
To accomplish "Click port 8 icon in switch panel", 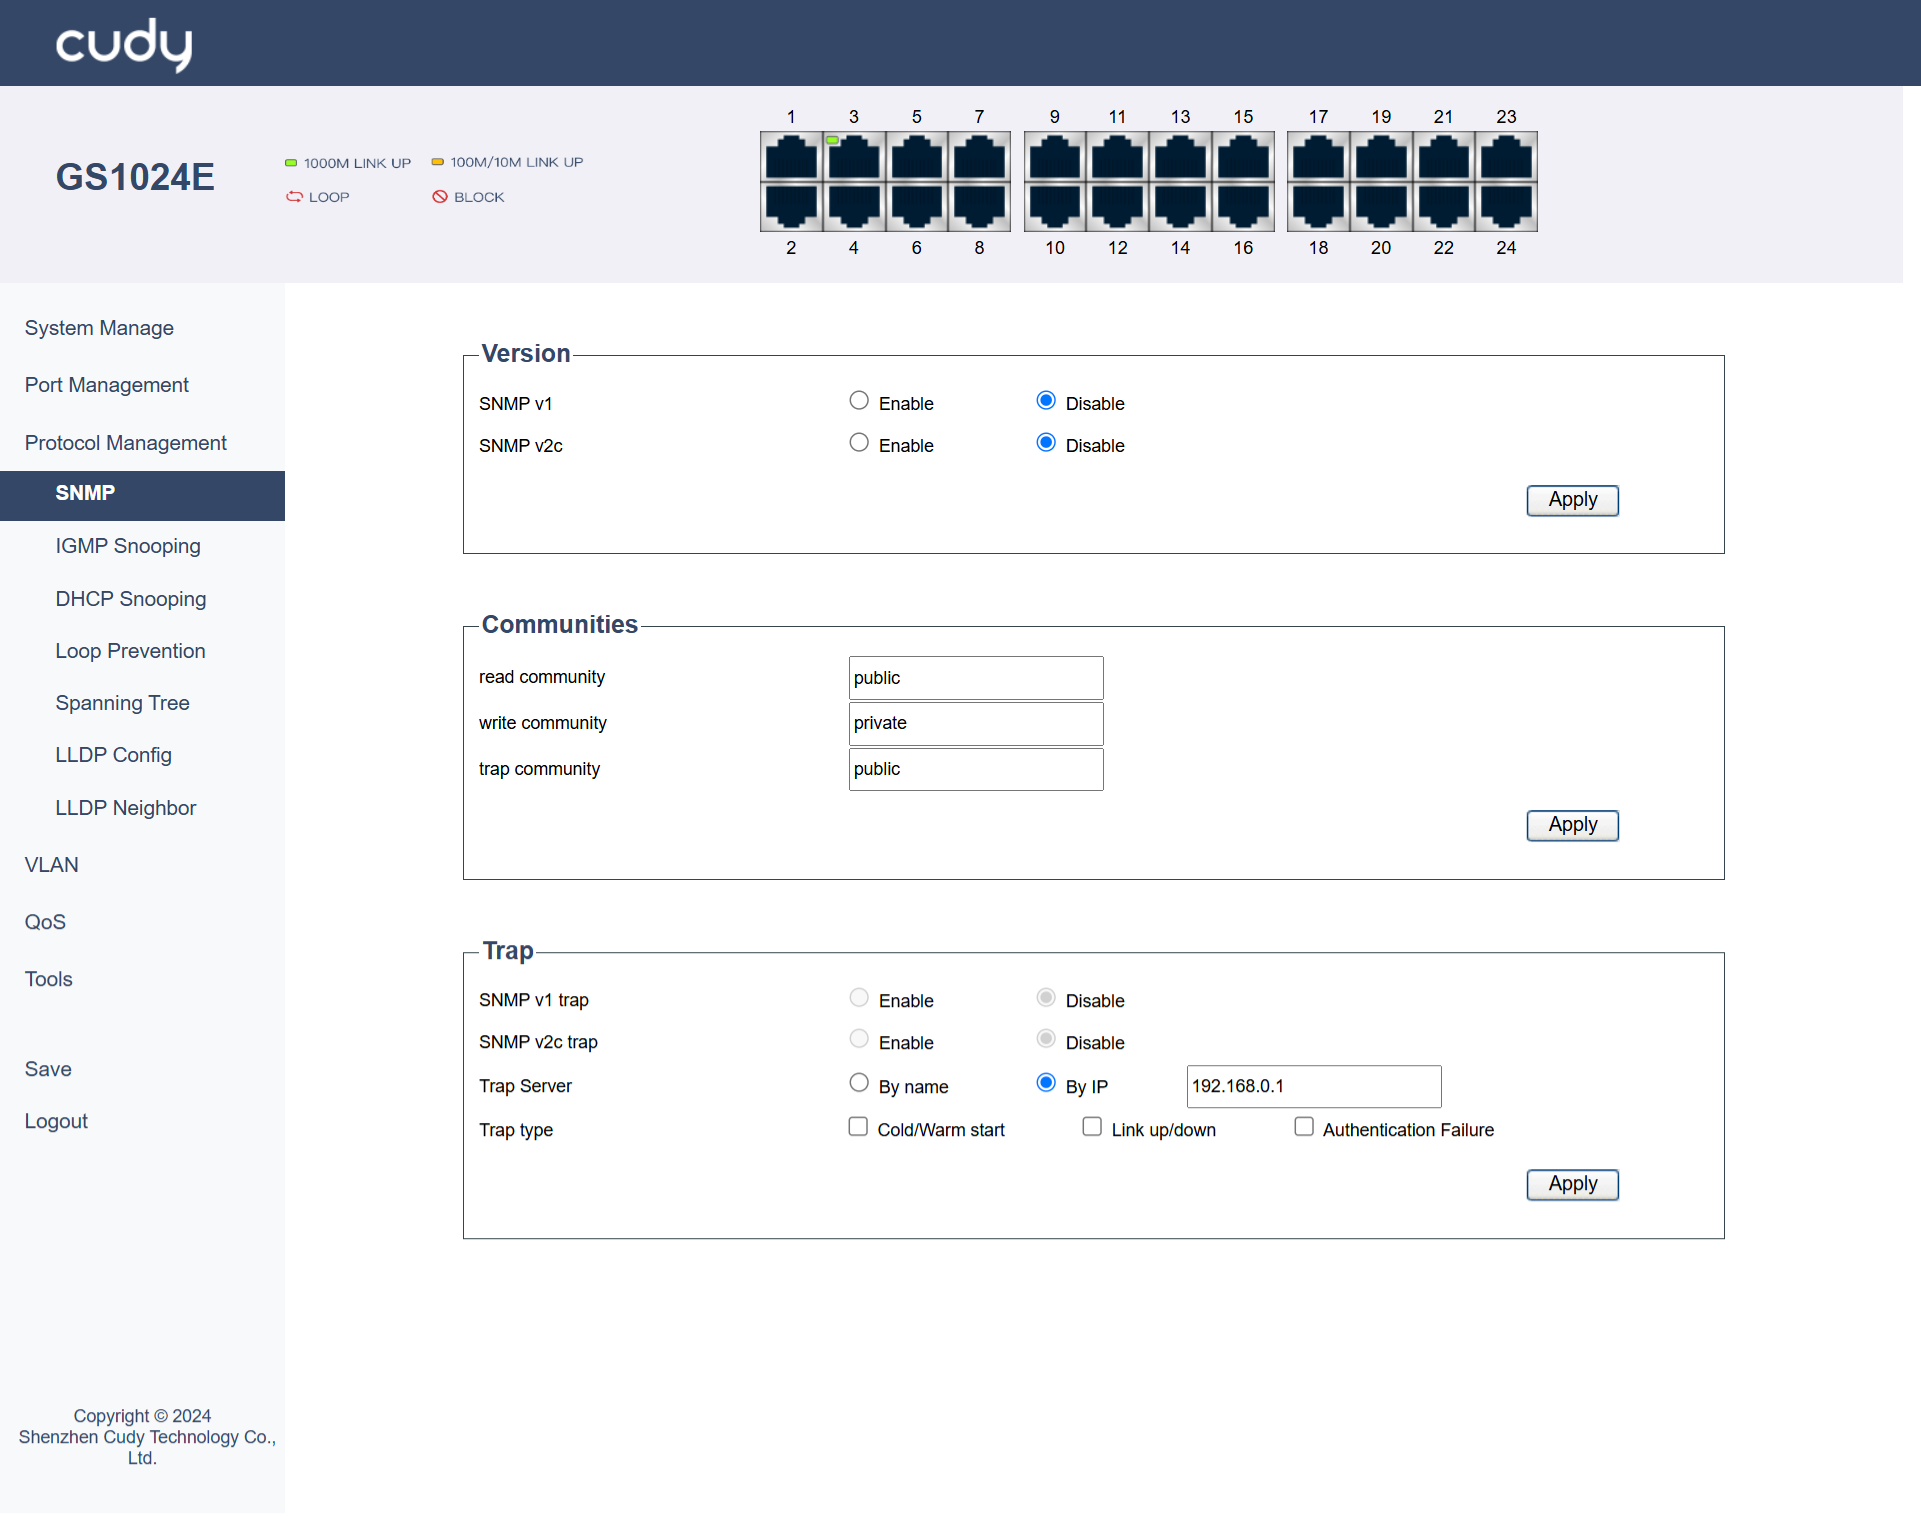I will [980, 206].
